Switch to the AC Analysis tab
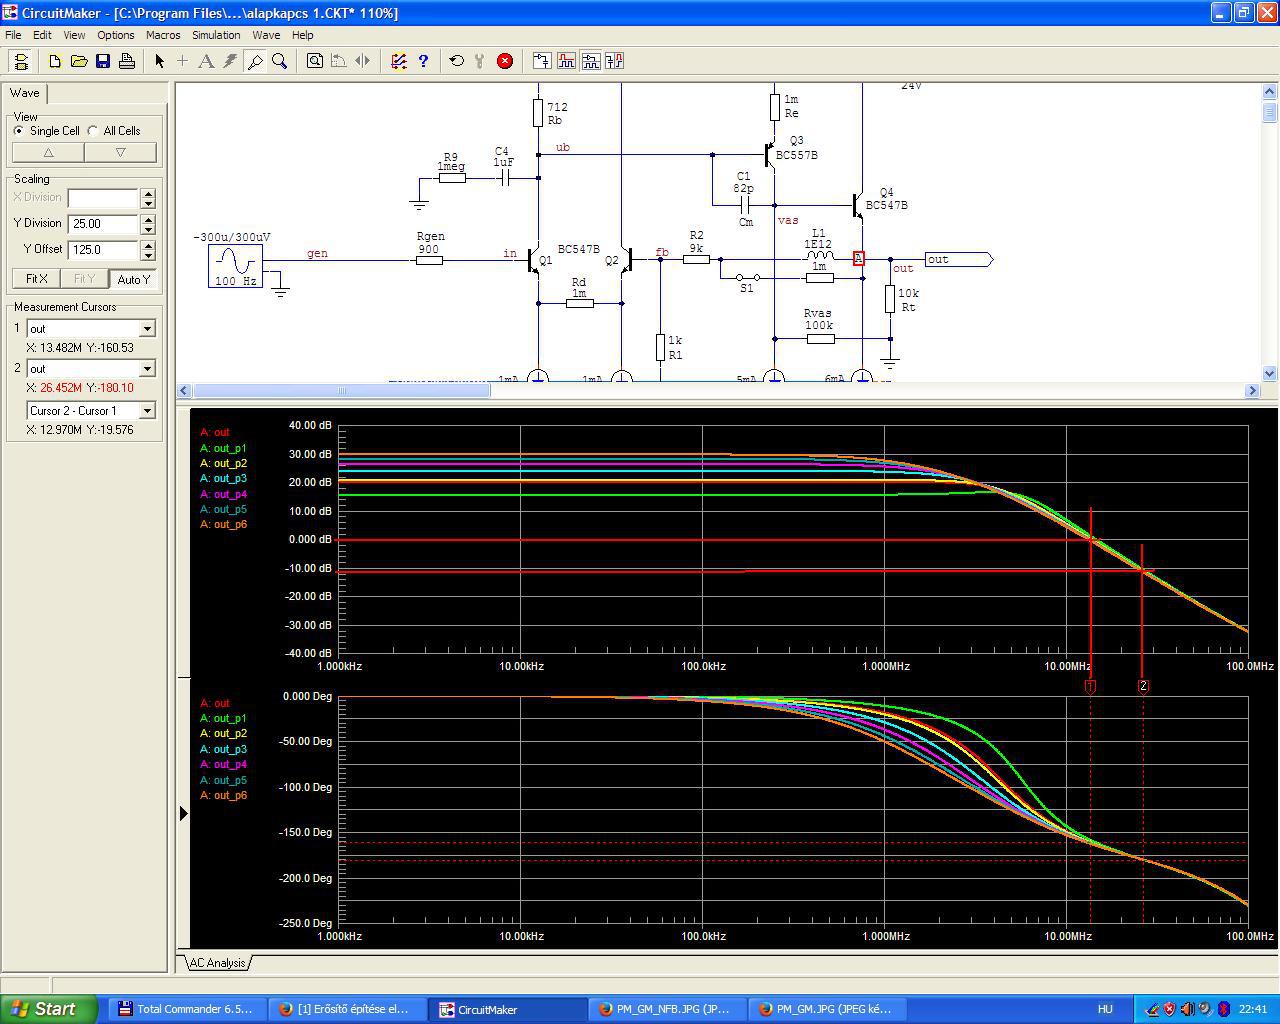Screen dimensions: 1280x1024 [x=217, y=963]
